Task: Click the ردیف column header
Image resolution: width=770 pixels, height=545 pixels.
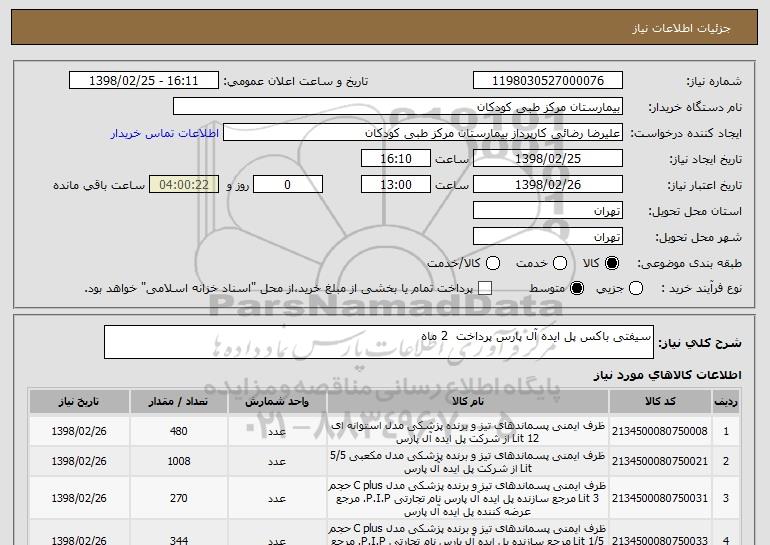Action: (726, 402)
